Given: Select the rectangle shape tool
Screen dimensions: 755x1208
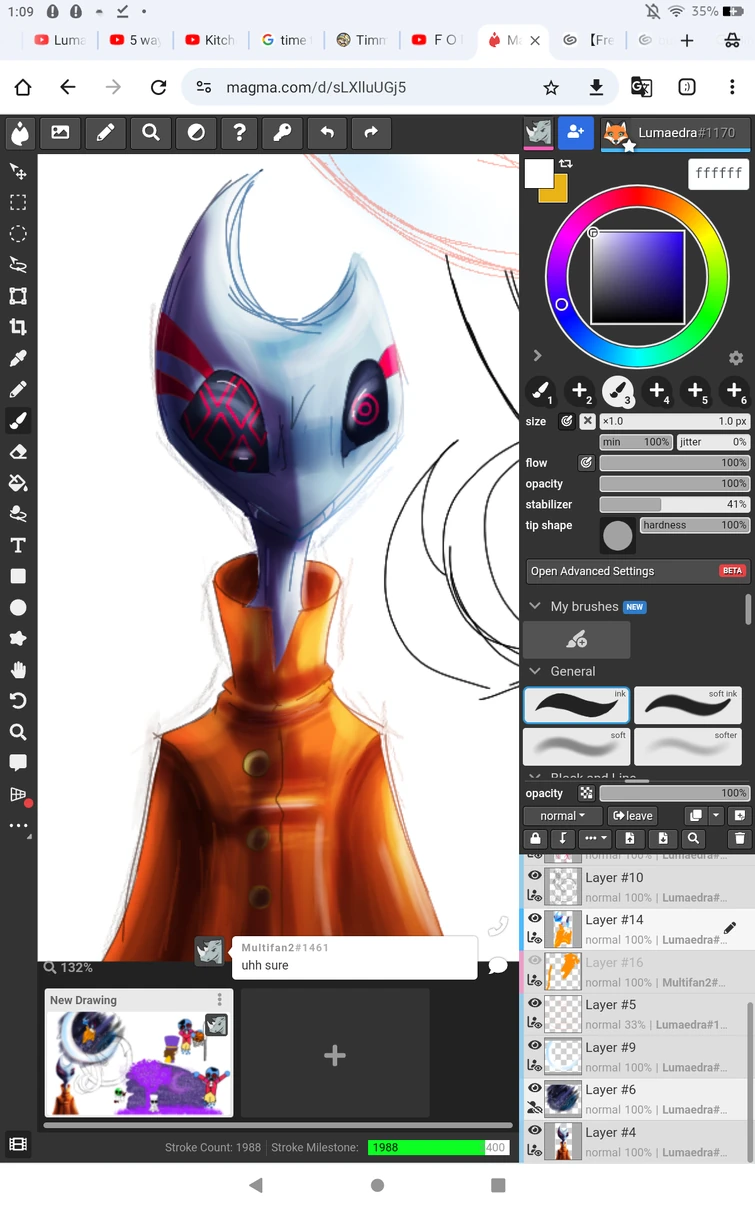Looking at the screenshot, I should (x=18, y=576).
